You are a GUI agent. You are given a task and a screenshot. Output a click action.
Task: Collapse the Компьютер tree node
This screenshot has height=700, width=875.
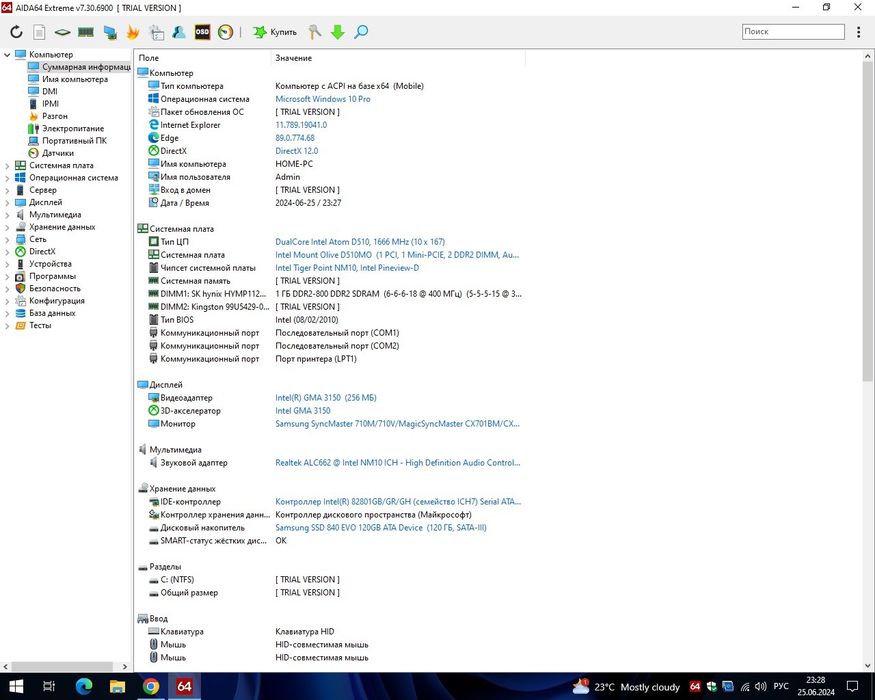coord(7,54)
